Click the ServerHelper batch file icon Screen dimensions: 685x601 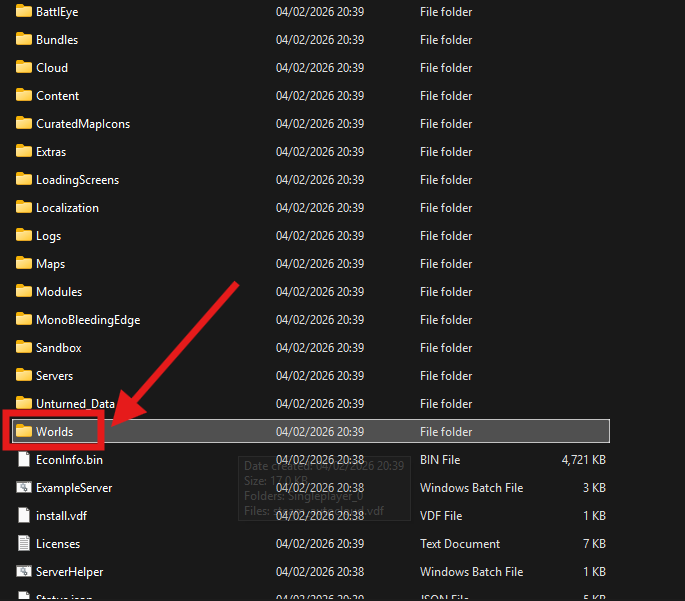(x=24, y=571)
